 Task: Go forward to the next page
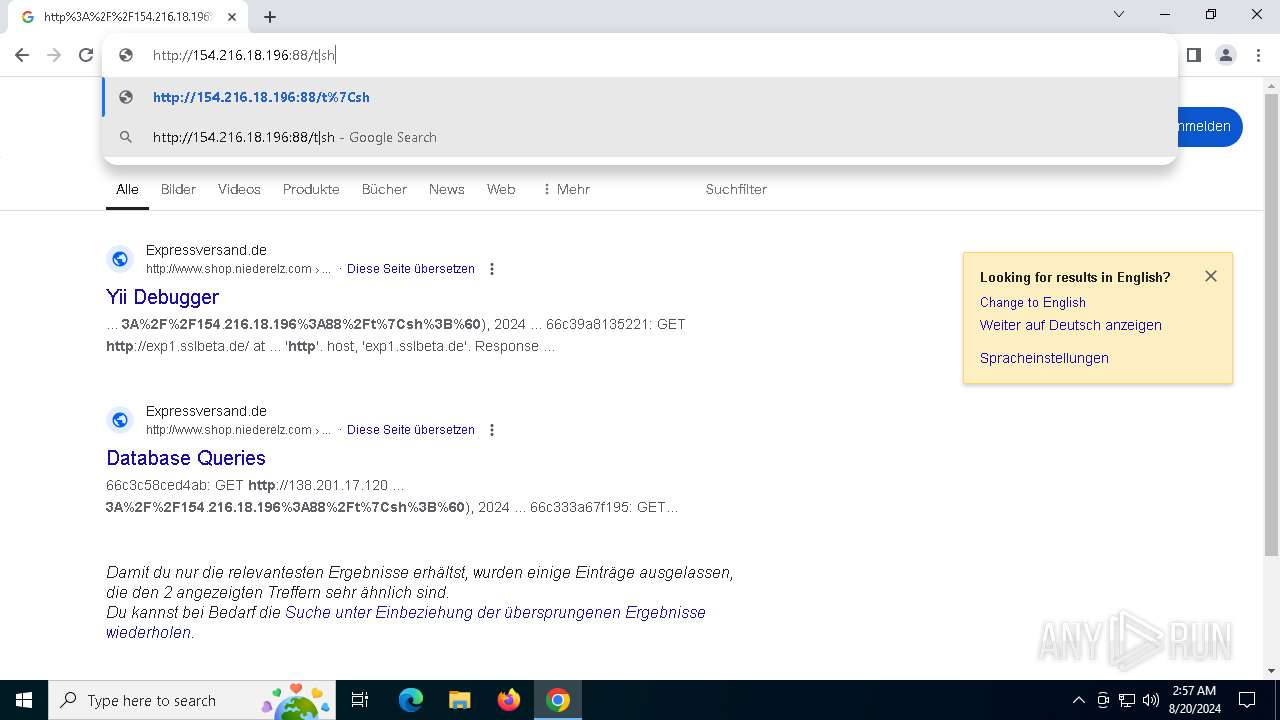pos(54,55)
